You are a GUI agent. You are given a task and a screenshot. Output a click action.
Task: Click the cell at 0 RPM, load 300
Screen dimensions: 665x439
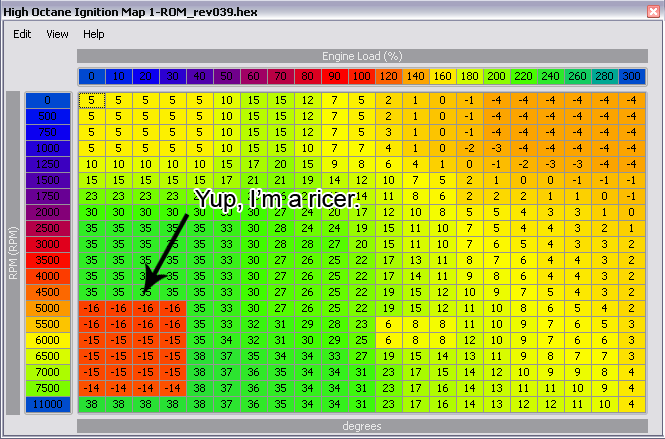tap(630, 99)
